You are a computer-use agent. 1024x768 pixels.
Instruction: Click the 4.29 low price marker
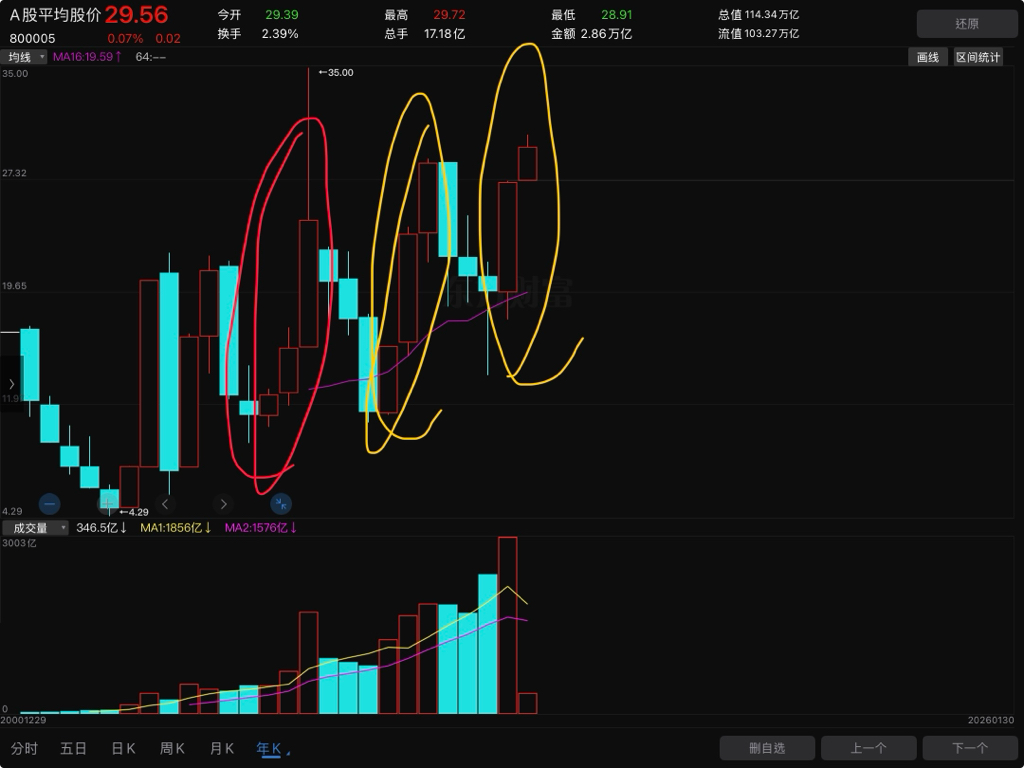point(134,512)
